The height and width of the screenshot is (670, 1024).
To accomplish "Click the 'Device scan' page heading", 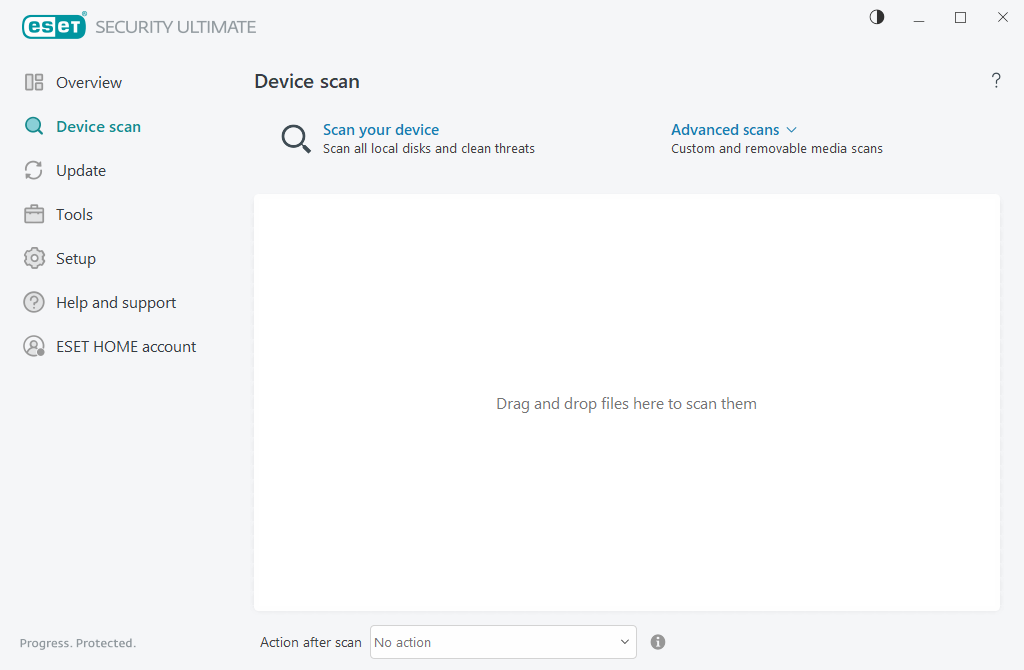I will click(x=307, y=82).
